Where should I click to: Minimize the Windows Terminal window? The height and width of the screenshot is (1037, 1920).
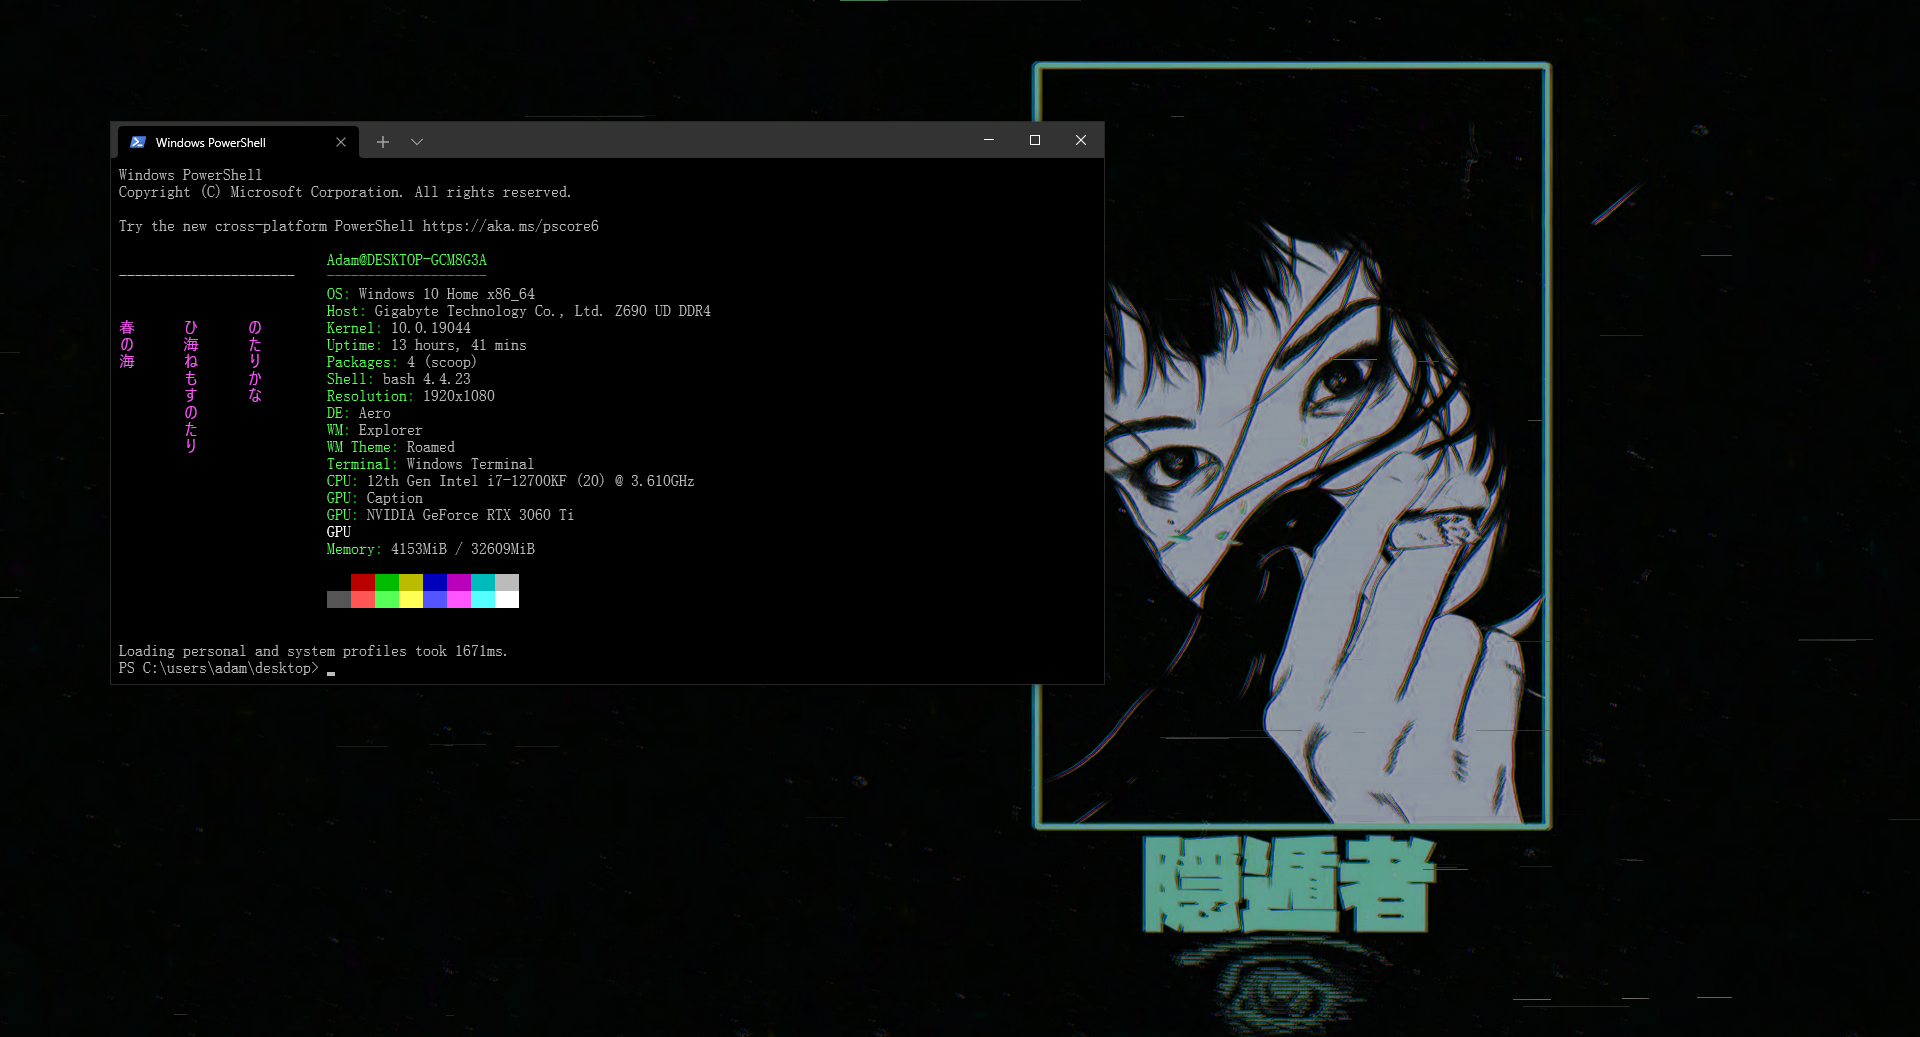pos(989,140)
